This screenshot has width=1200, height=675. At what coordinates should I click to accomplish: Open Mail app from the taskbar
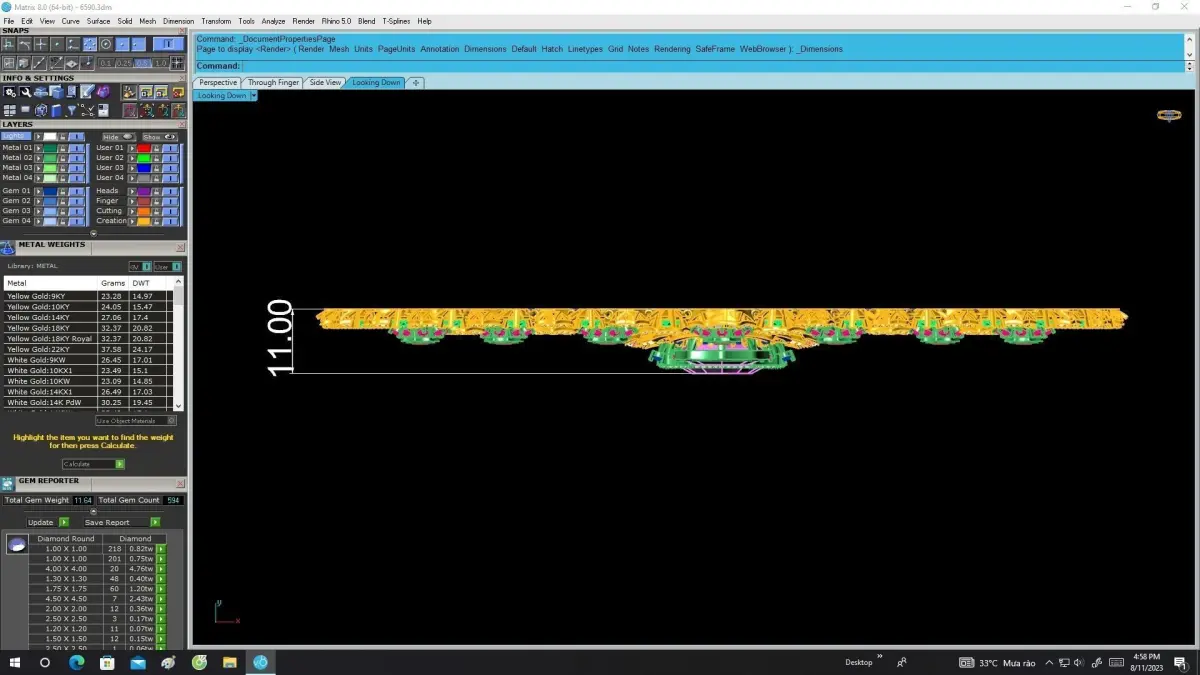click(x=138, y=662)
